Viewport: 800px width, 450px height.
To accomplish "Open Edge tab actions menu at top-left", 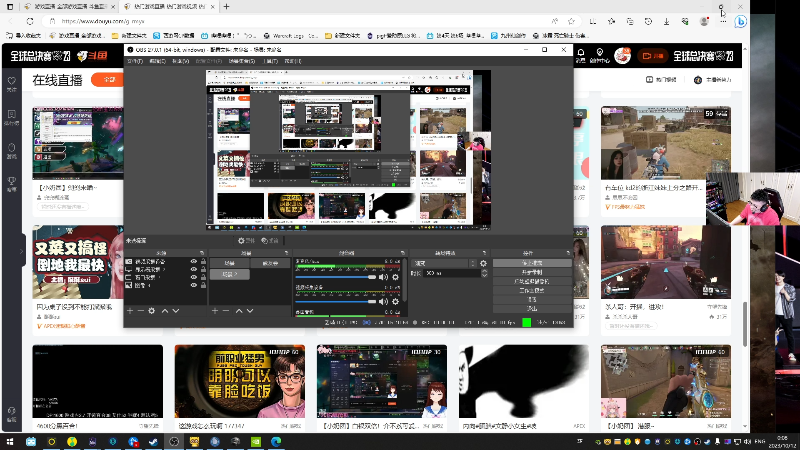I will (x=10, y=7).
